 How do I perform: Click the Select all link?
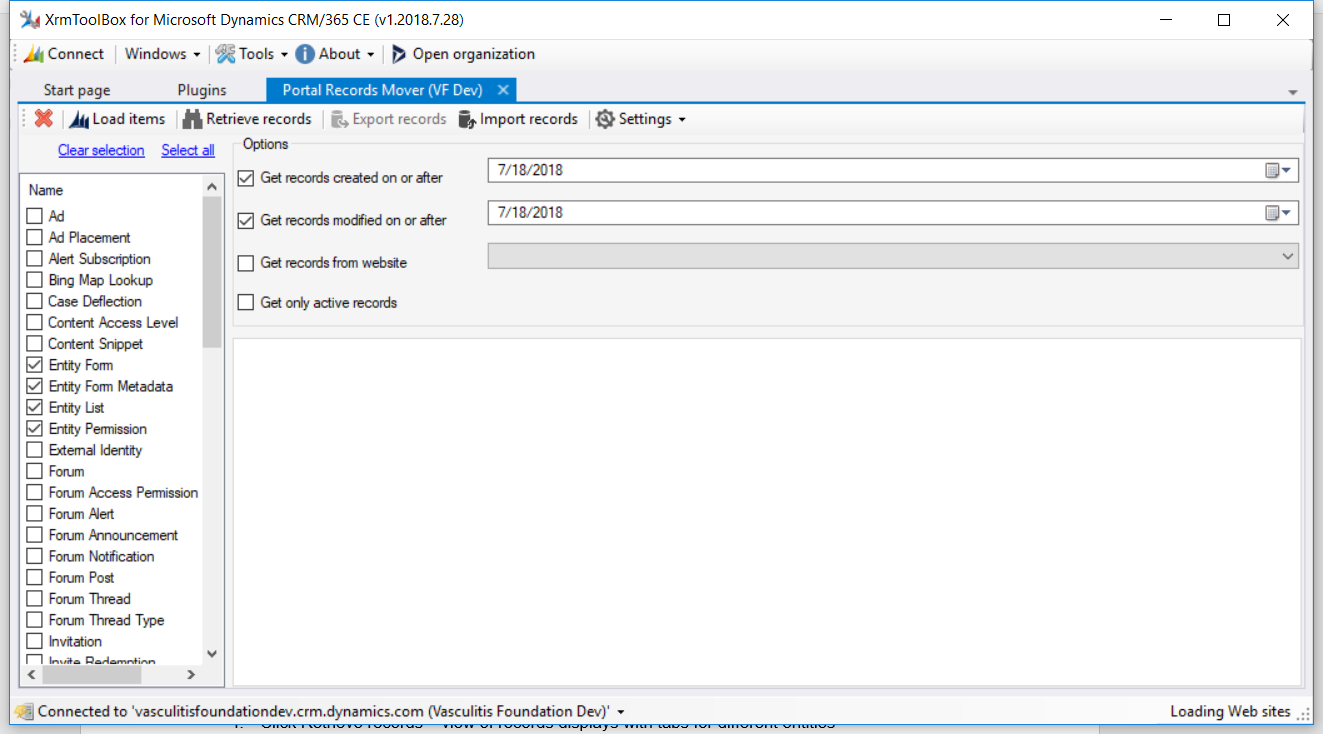point(188,150)
